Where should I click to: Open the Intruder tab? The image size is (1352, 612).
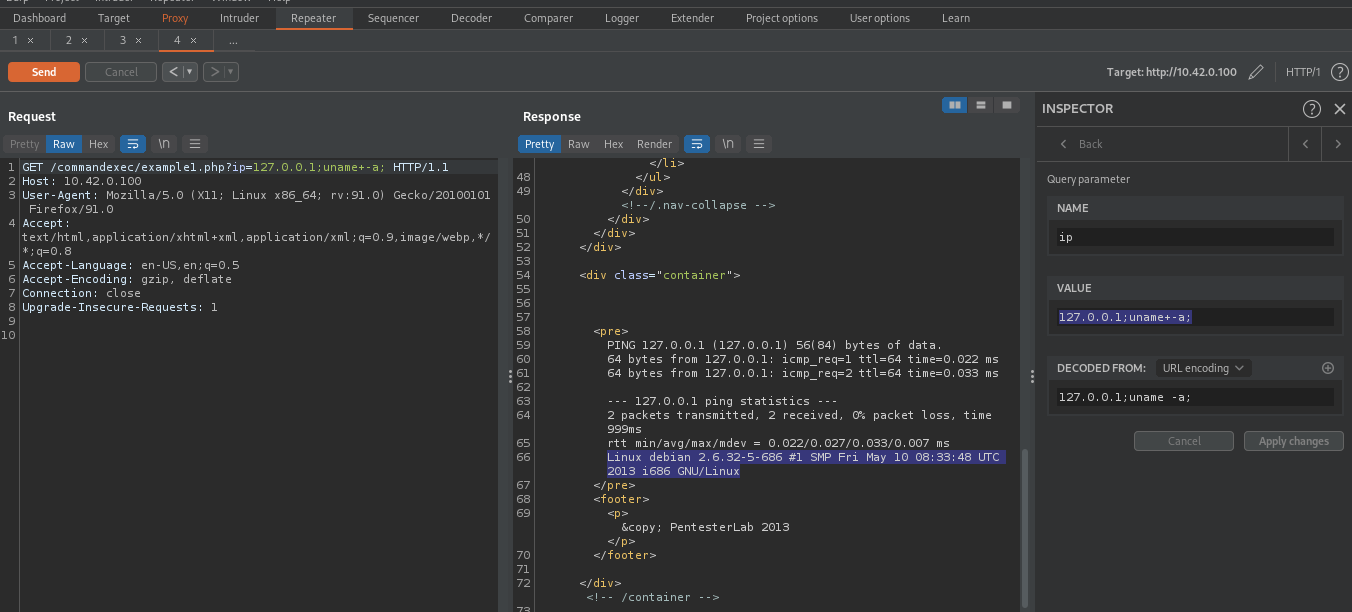point(239,18)
